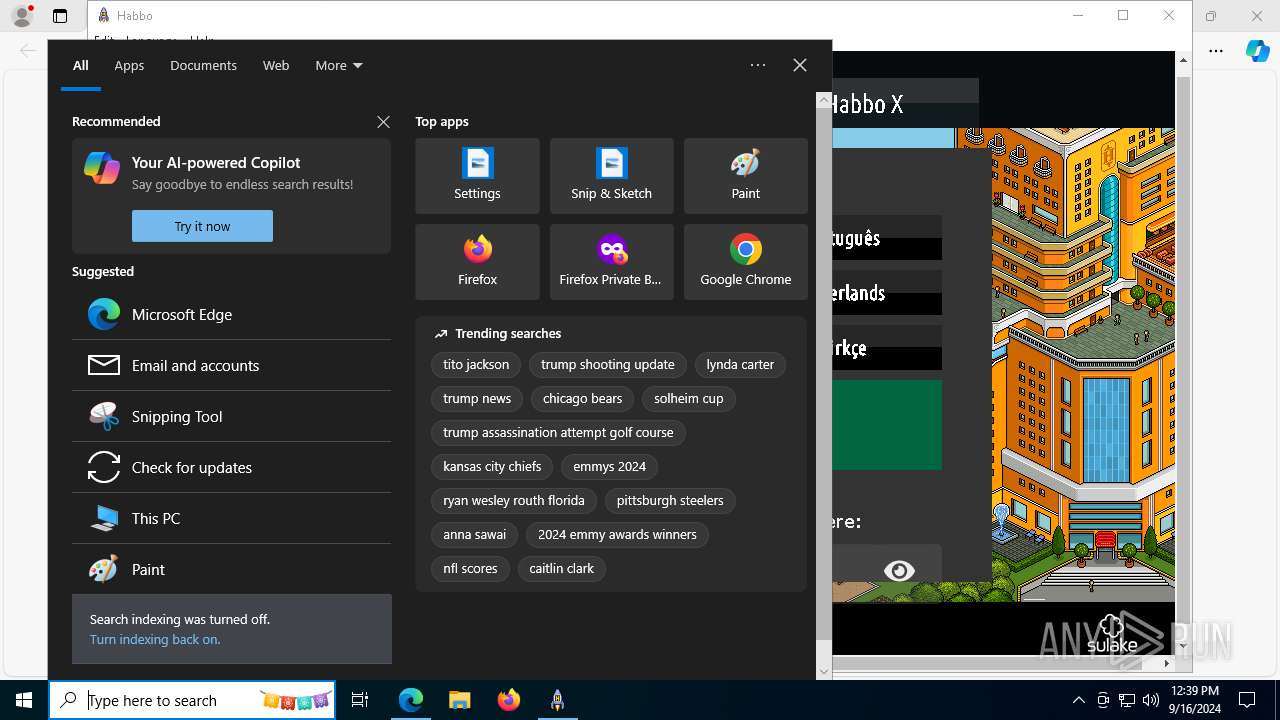This screenshot has width=1280, height=720.
Task: Switch to Habbo launcher taskbar icon
Action: (557, 700)
